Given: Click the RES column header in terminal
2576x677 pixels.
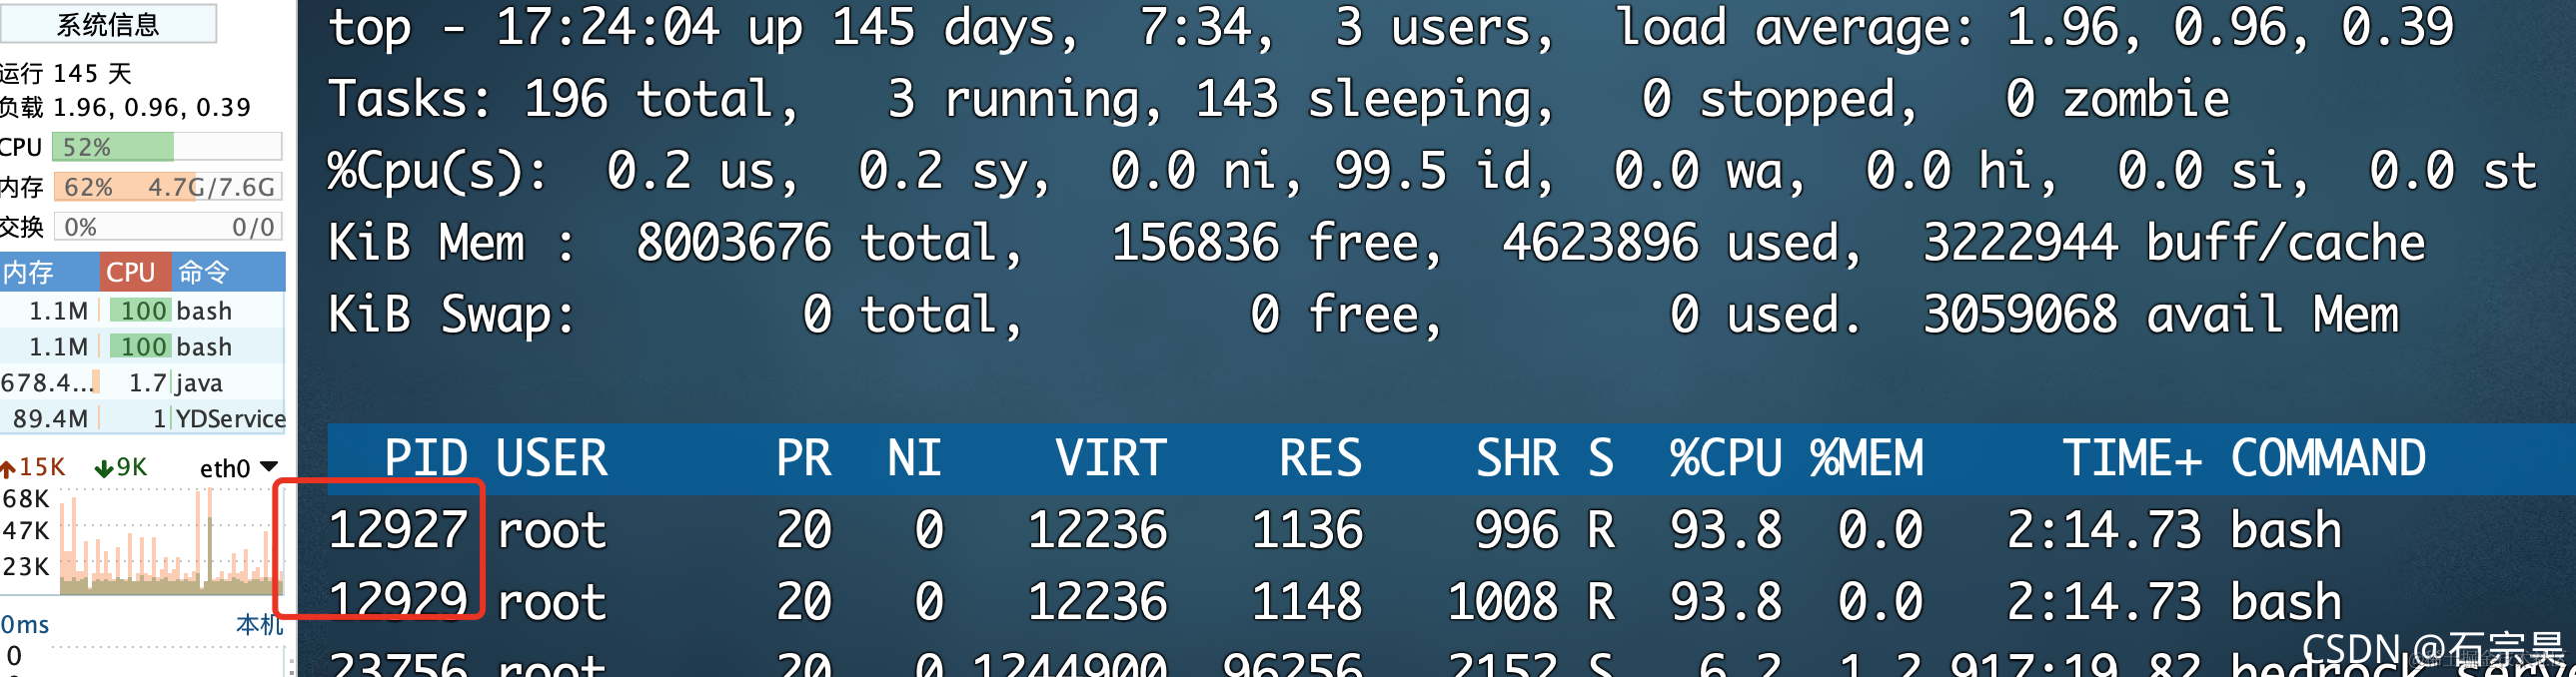Looking at the screenshot, I should [x=1320, y=459].
